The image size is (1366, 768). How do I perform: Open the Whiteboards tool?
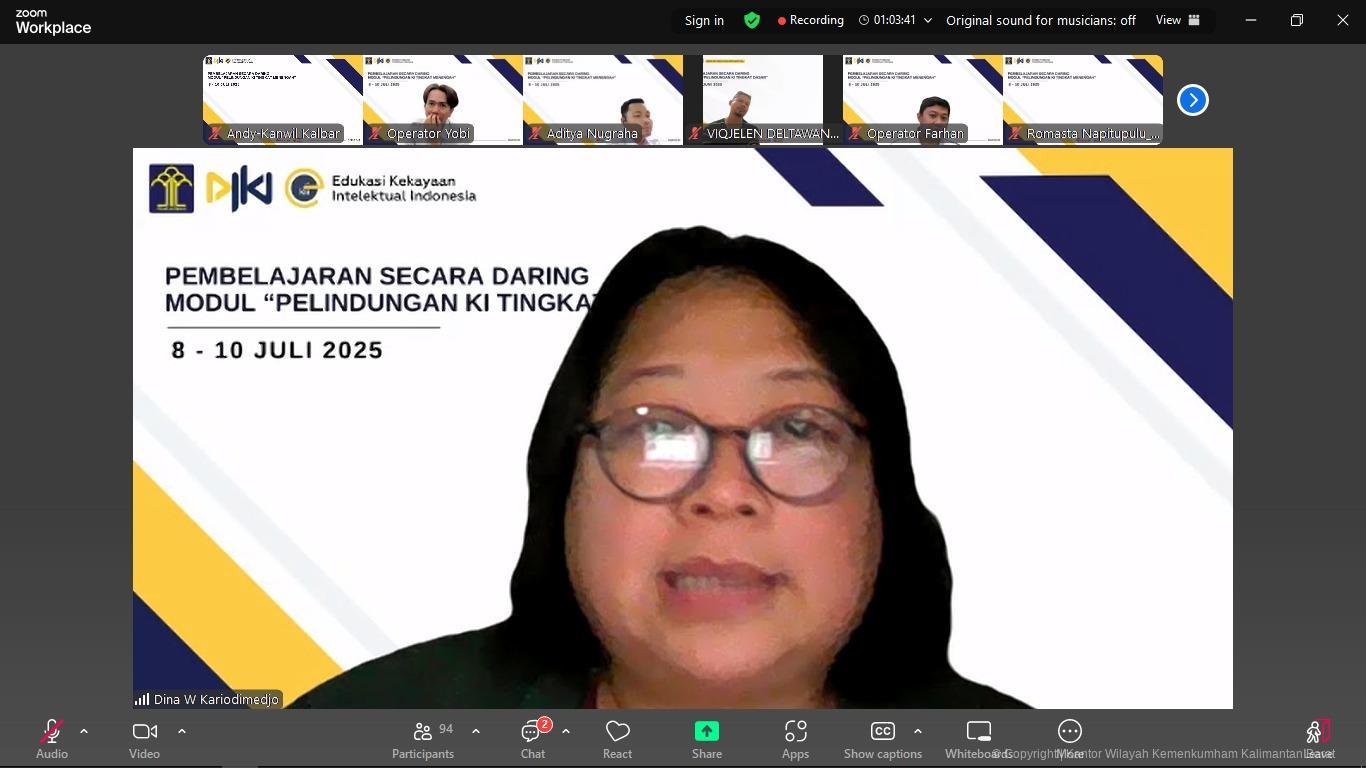coord(978,740)
